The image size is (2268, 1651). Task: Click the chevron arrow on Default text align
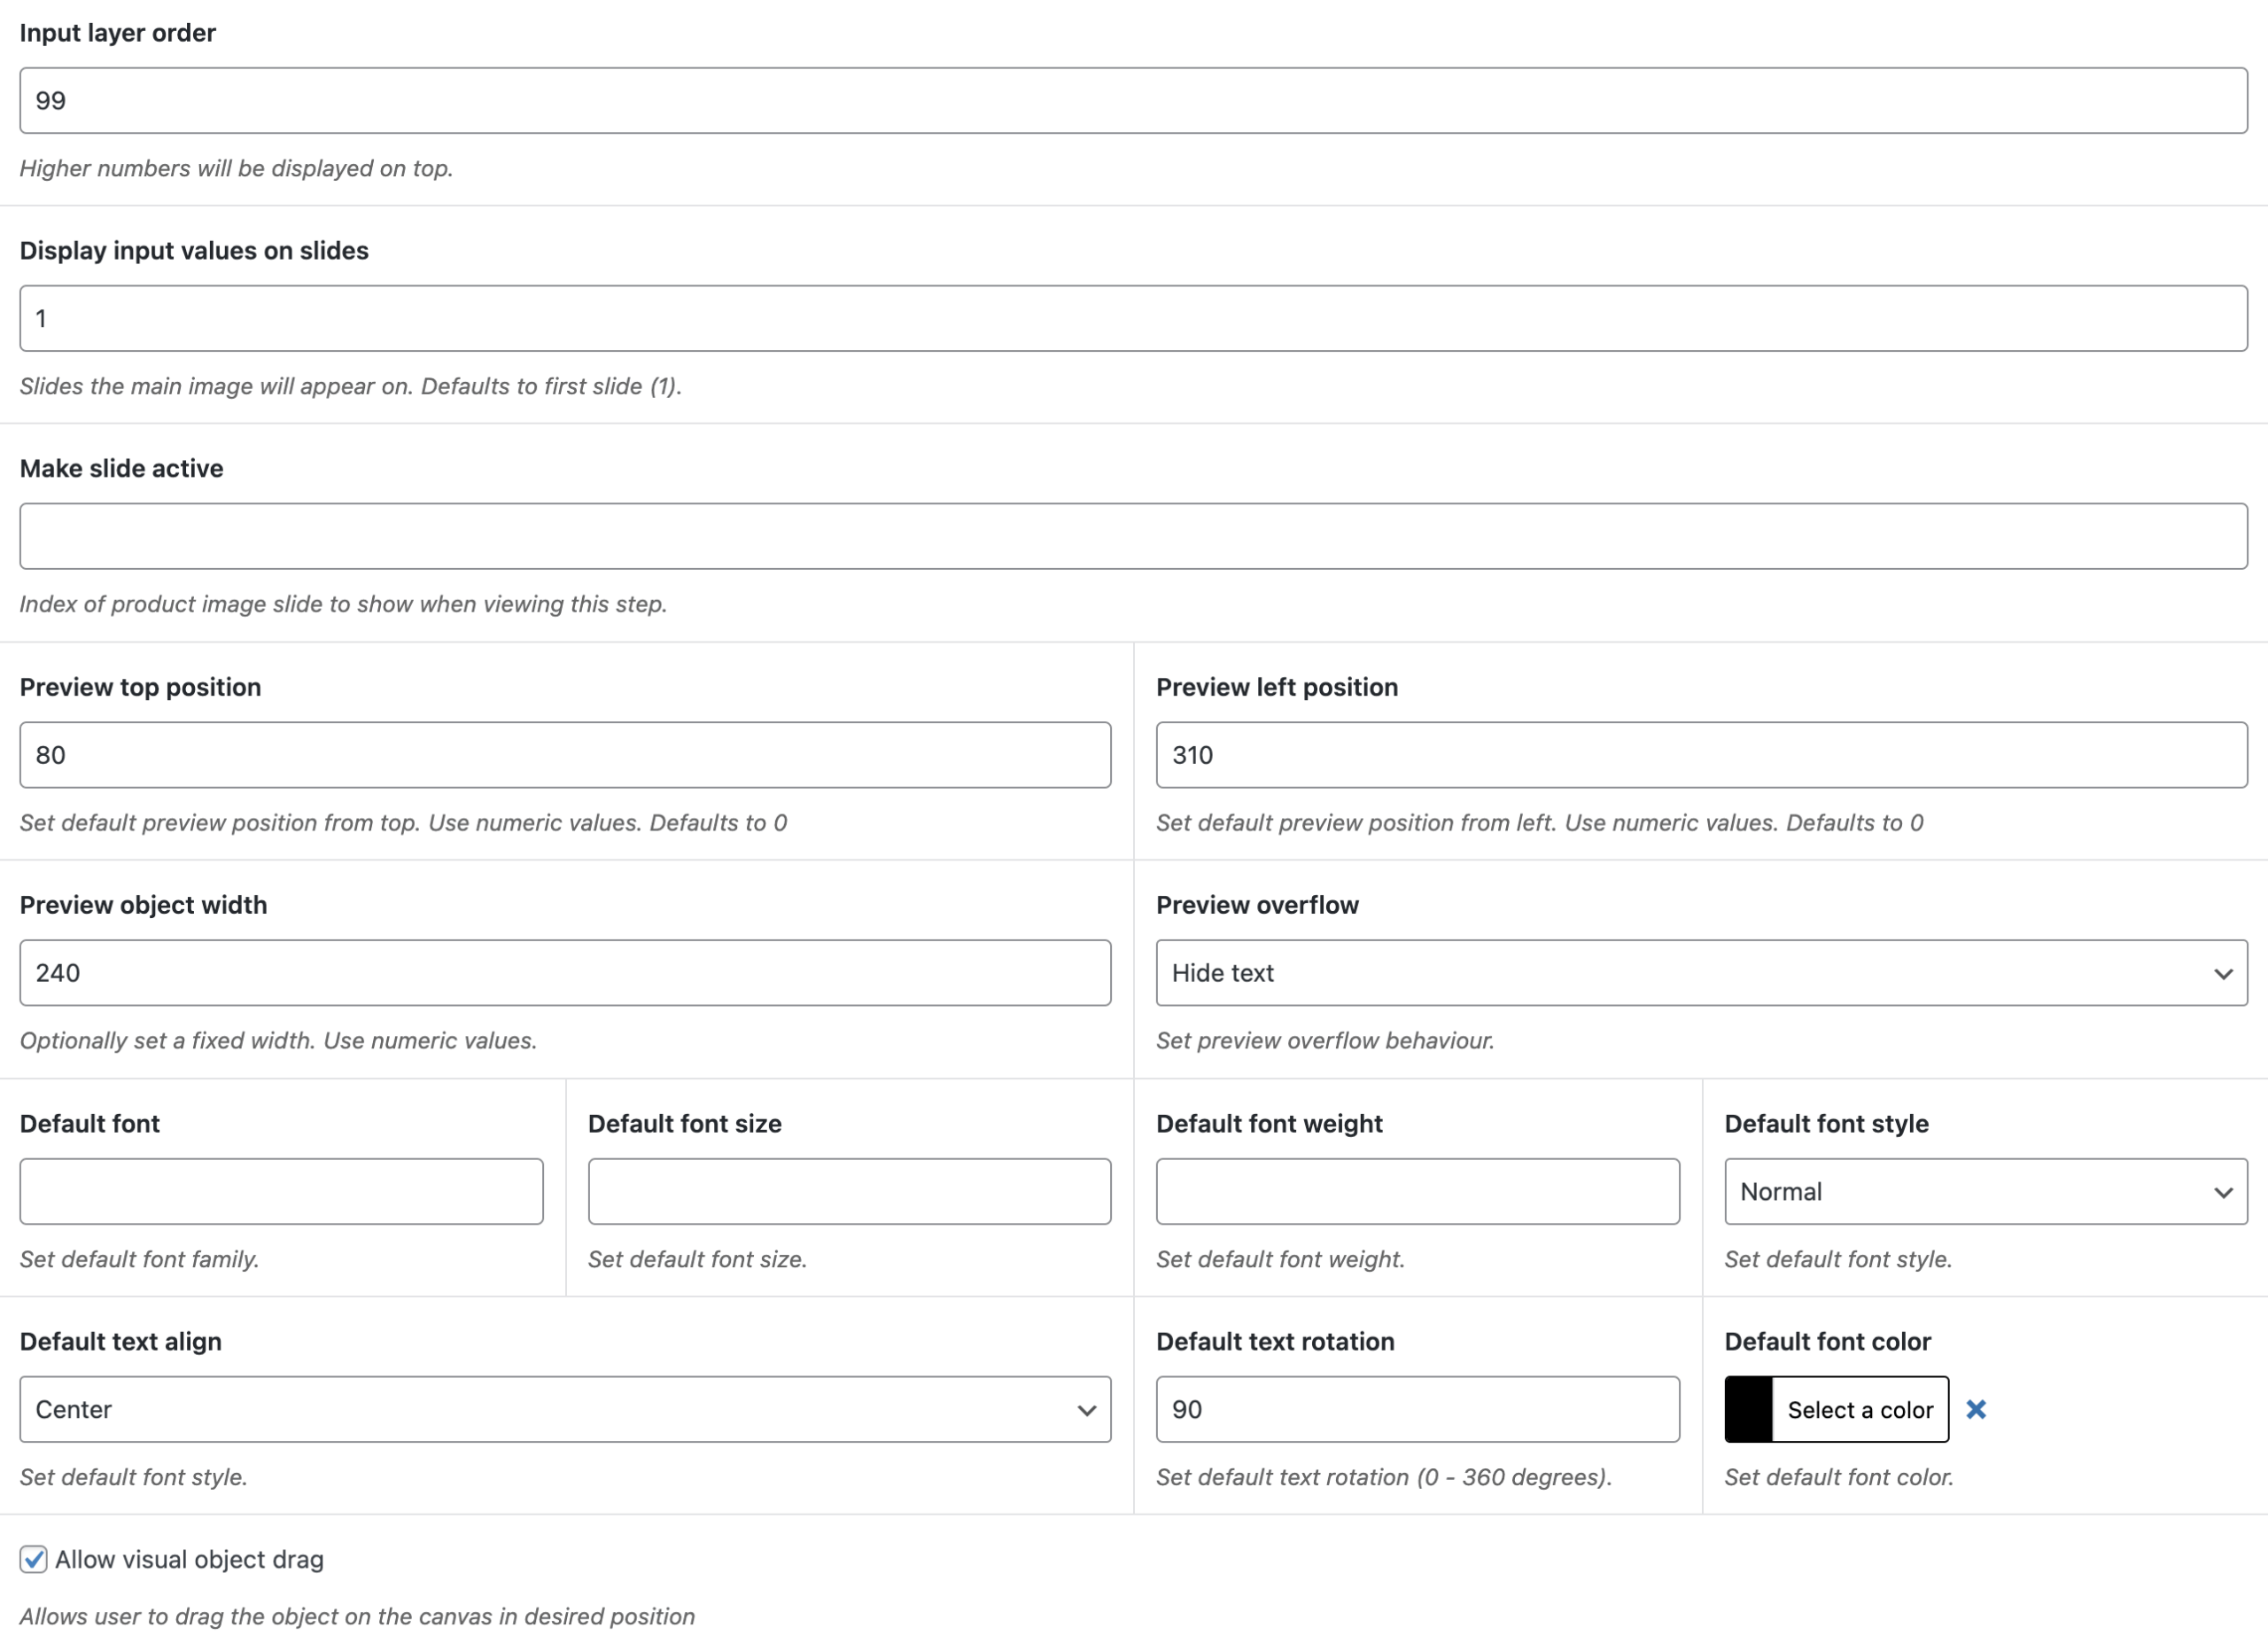[1086, 1410]
